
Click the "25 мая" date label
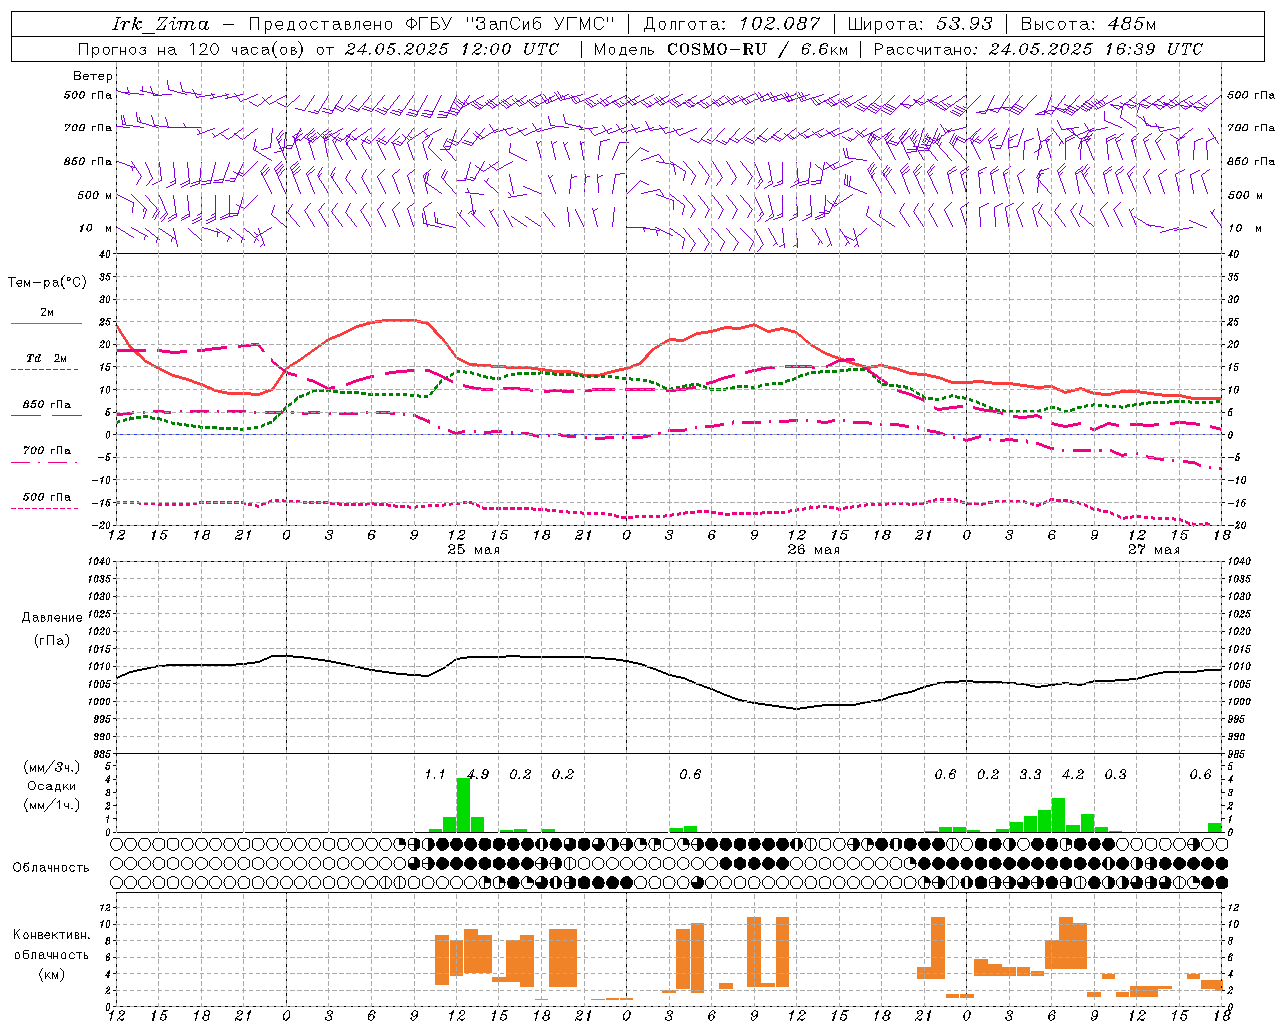[474, 550]
